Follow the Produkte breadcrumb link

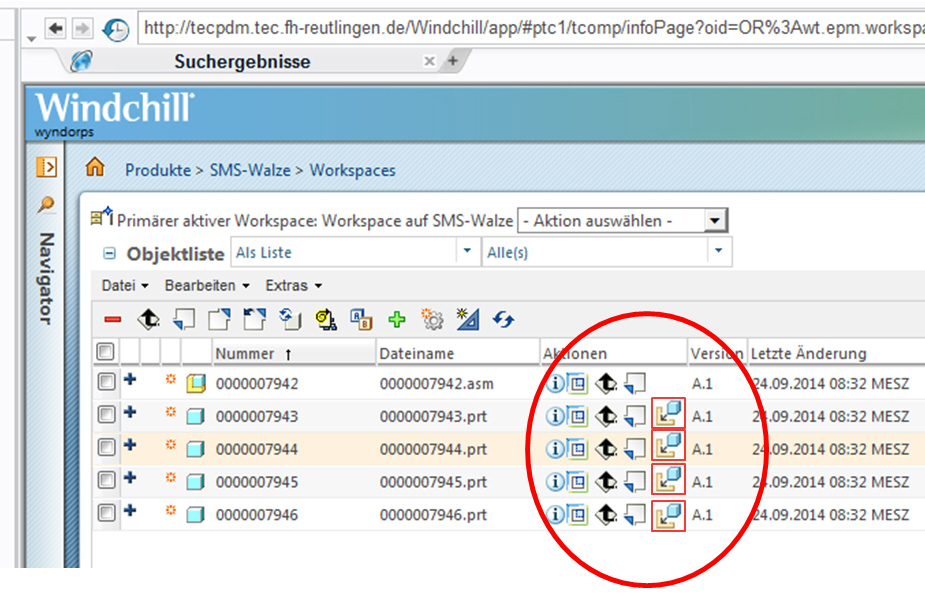pos(158,171)
